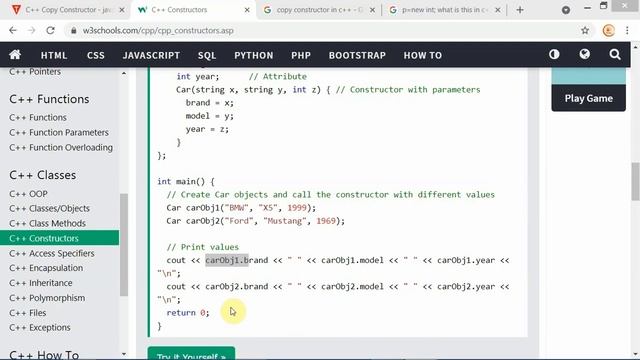The width and height of the screenshot is (640, 360).
Task: Click the "// Print values" comment
Action: click(202, 247)
